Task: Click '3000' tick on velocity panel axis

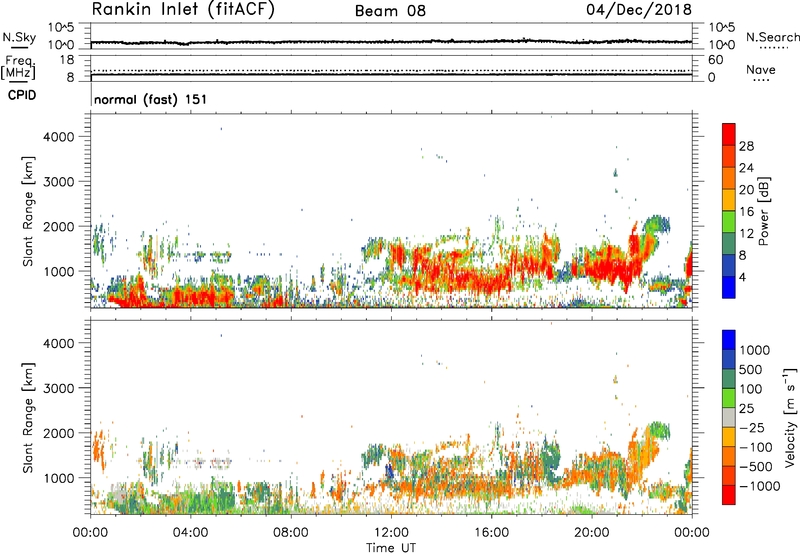Action: pyautogui.click(x=58, y=388)
